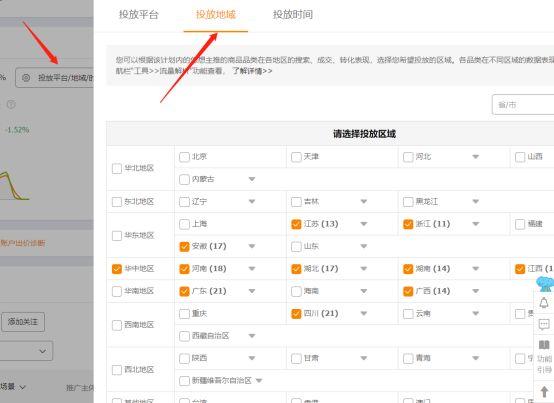Click the 了解详情>> link
This screenshot has height=403, width=554.
pyautogui.click(x=252, y=71)
